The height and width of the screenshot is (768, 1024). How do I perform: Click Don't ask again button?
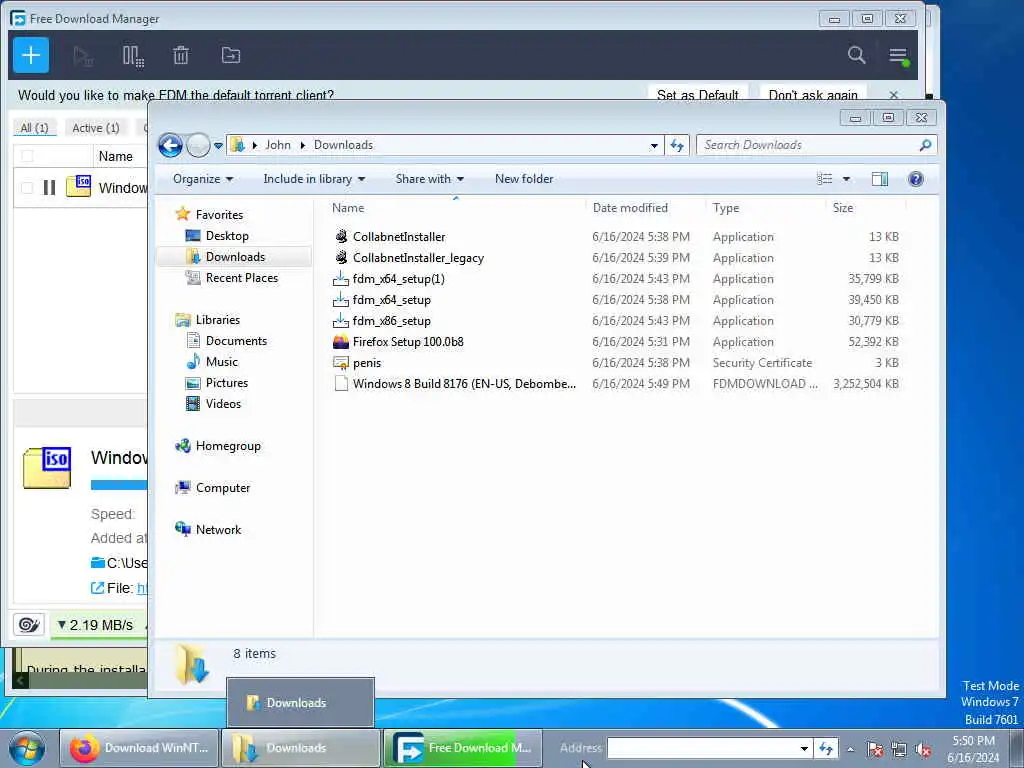coord(813,95)
